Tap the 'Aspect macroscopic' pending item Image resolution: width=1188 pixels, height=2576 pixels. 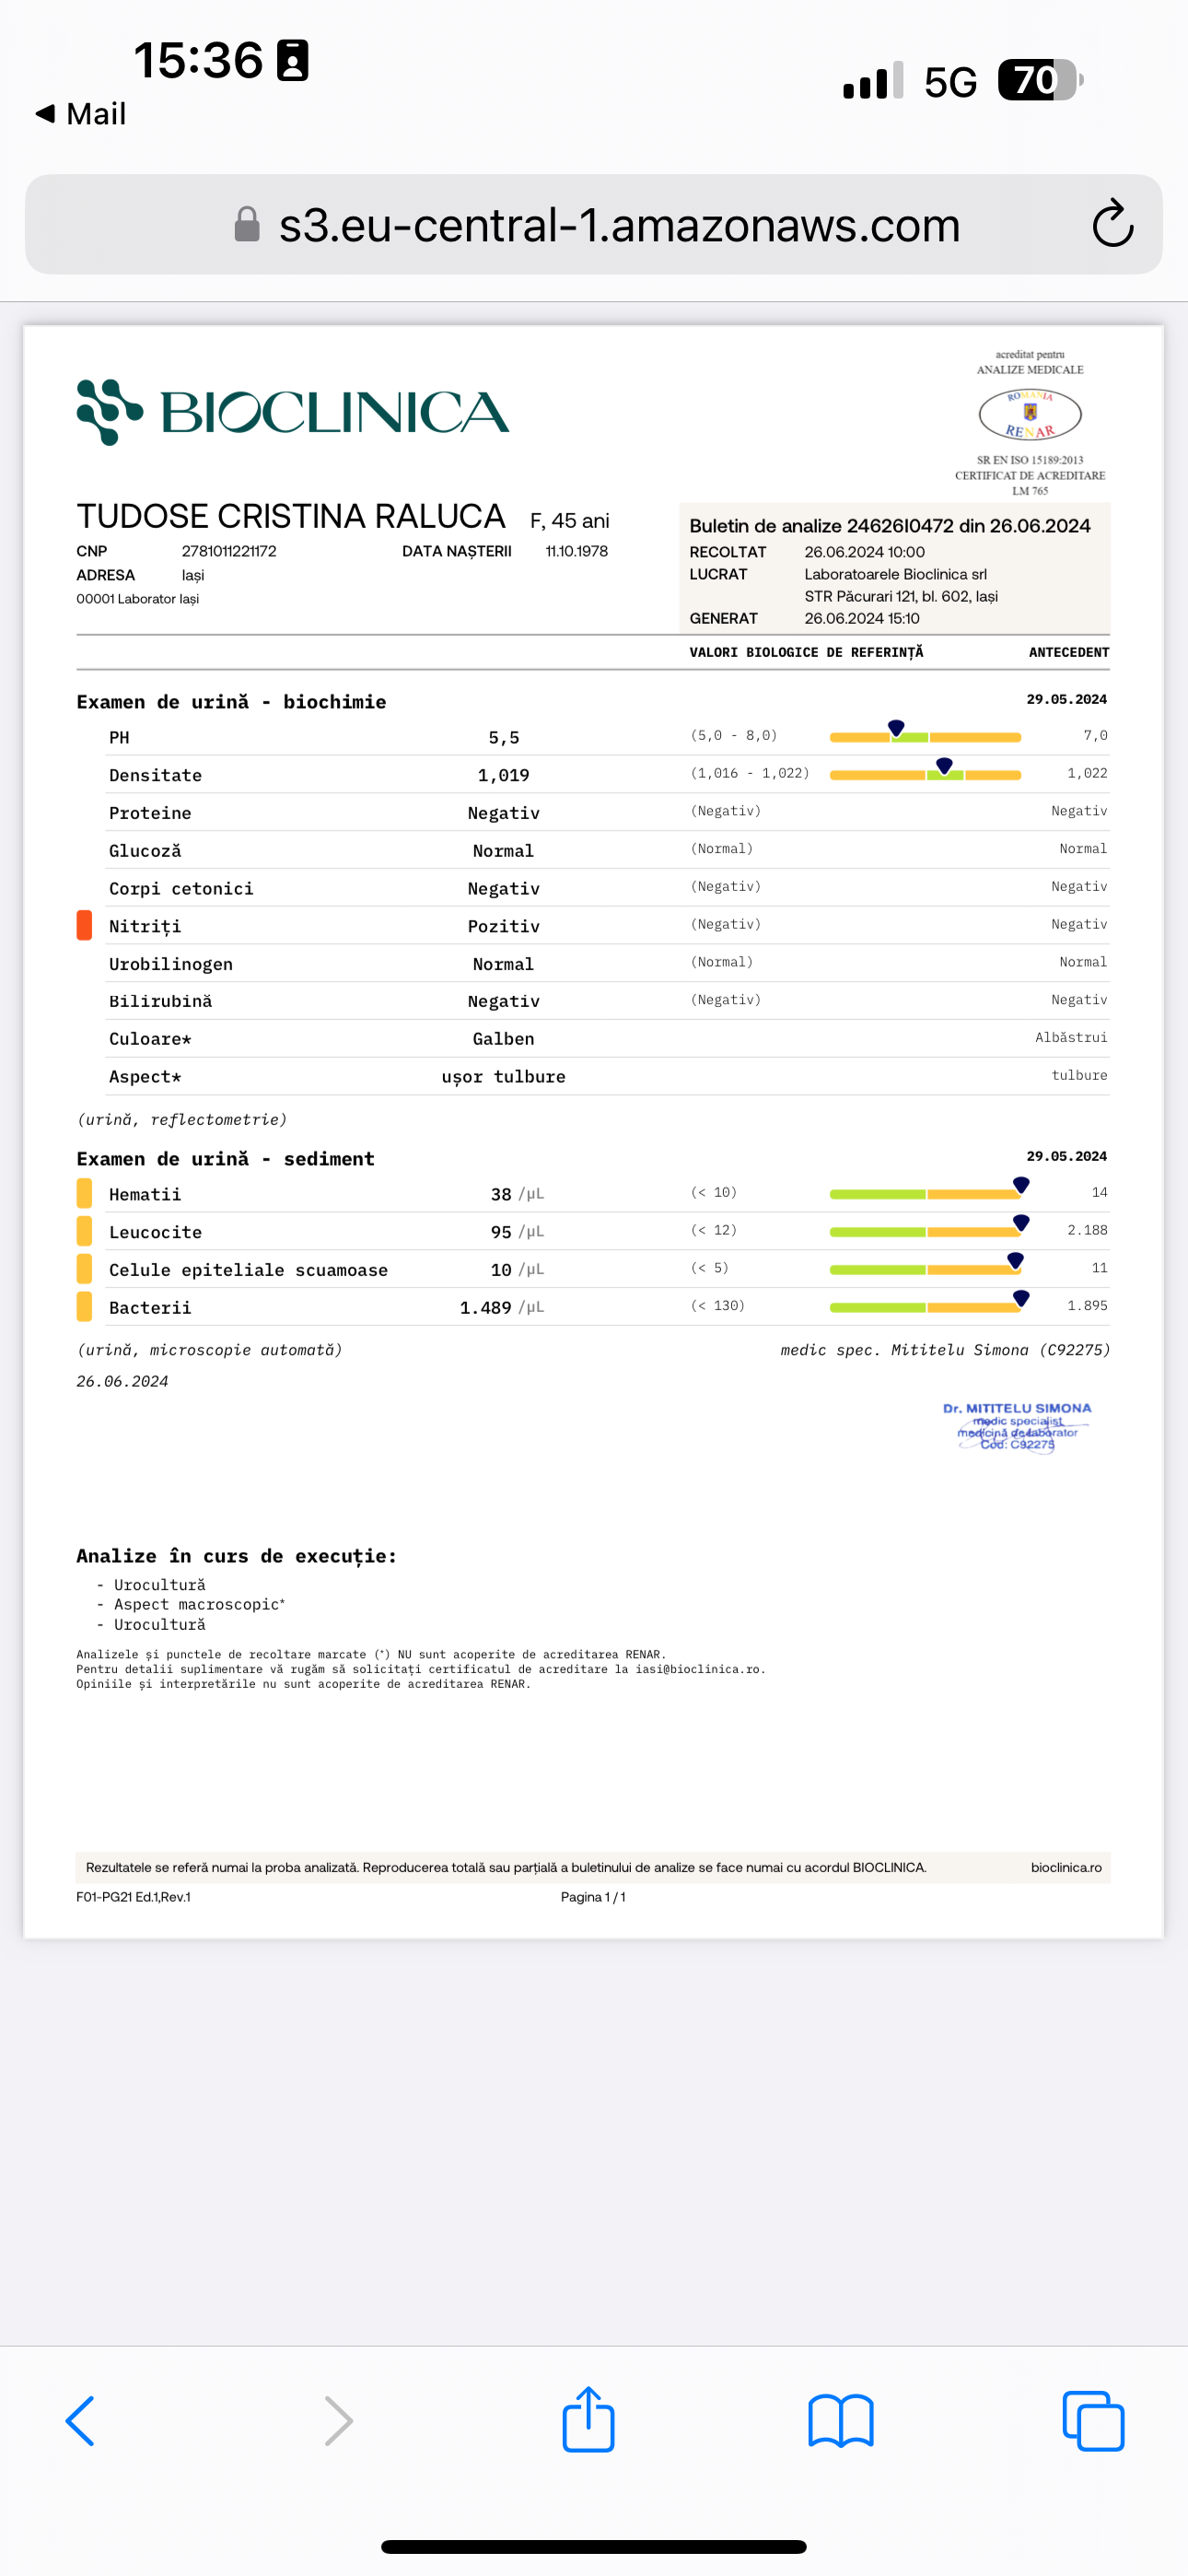[199, 1604]
